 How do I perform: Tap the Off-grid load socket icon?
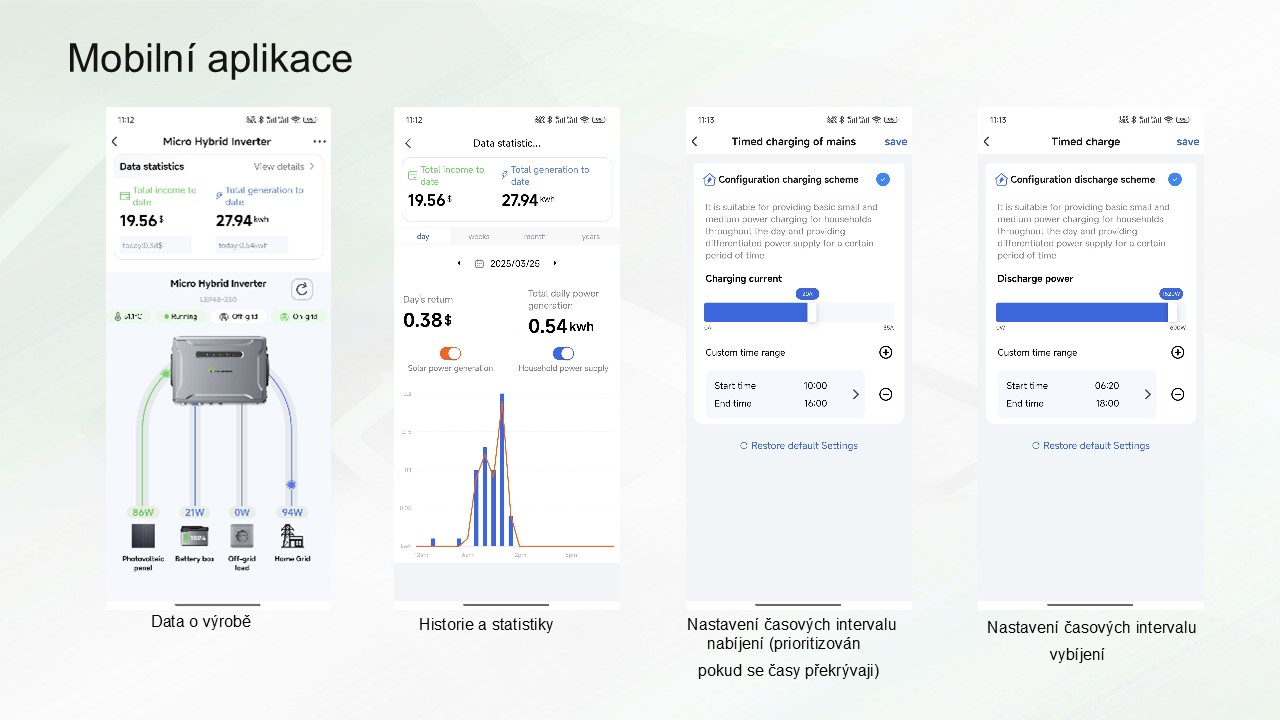coord(242,536)
